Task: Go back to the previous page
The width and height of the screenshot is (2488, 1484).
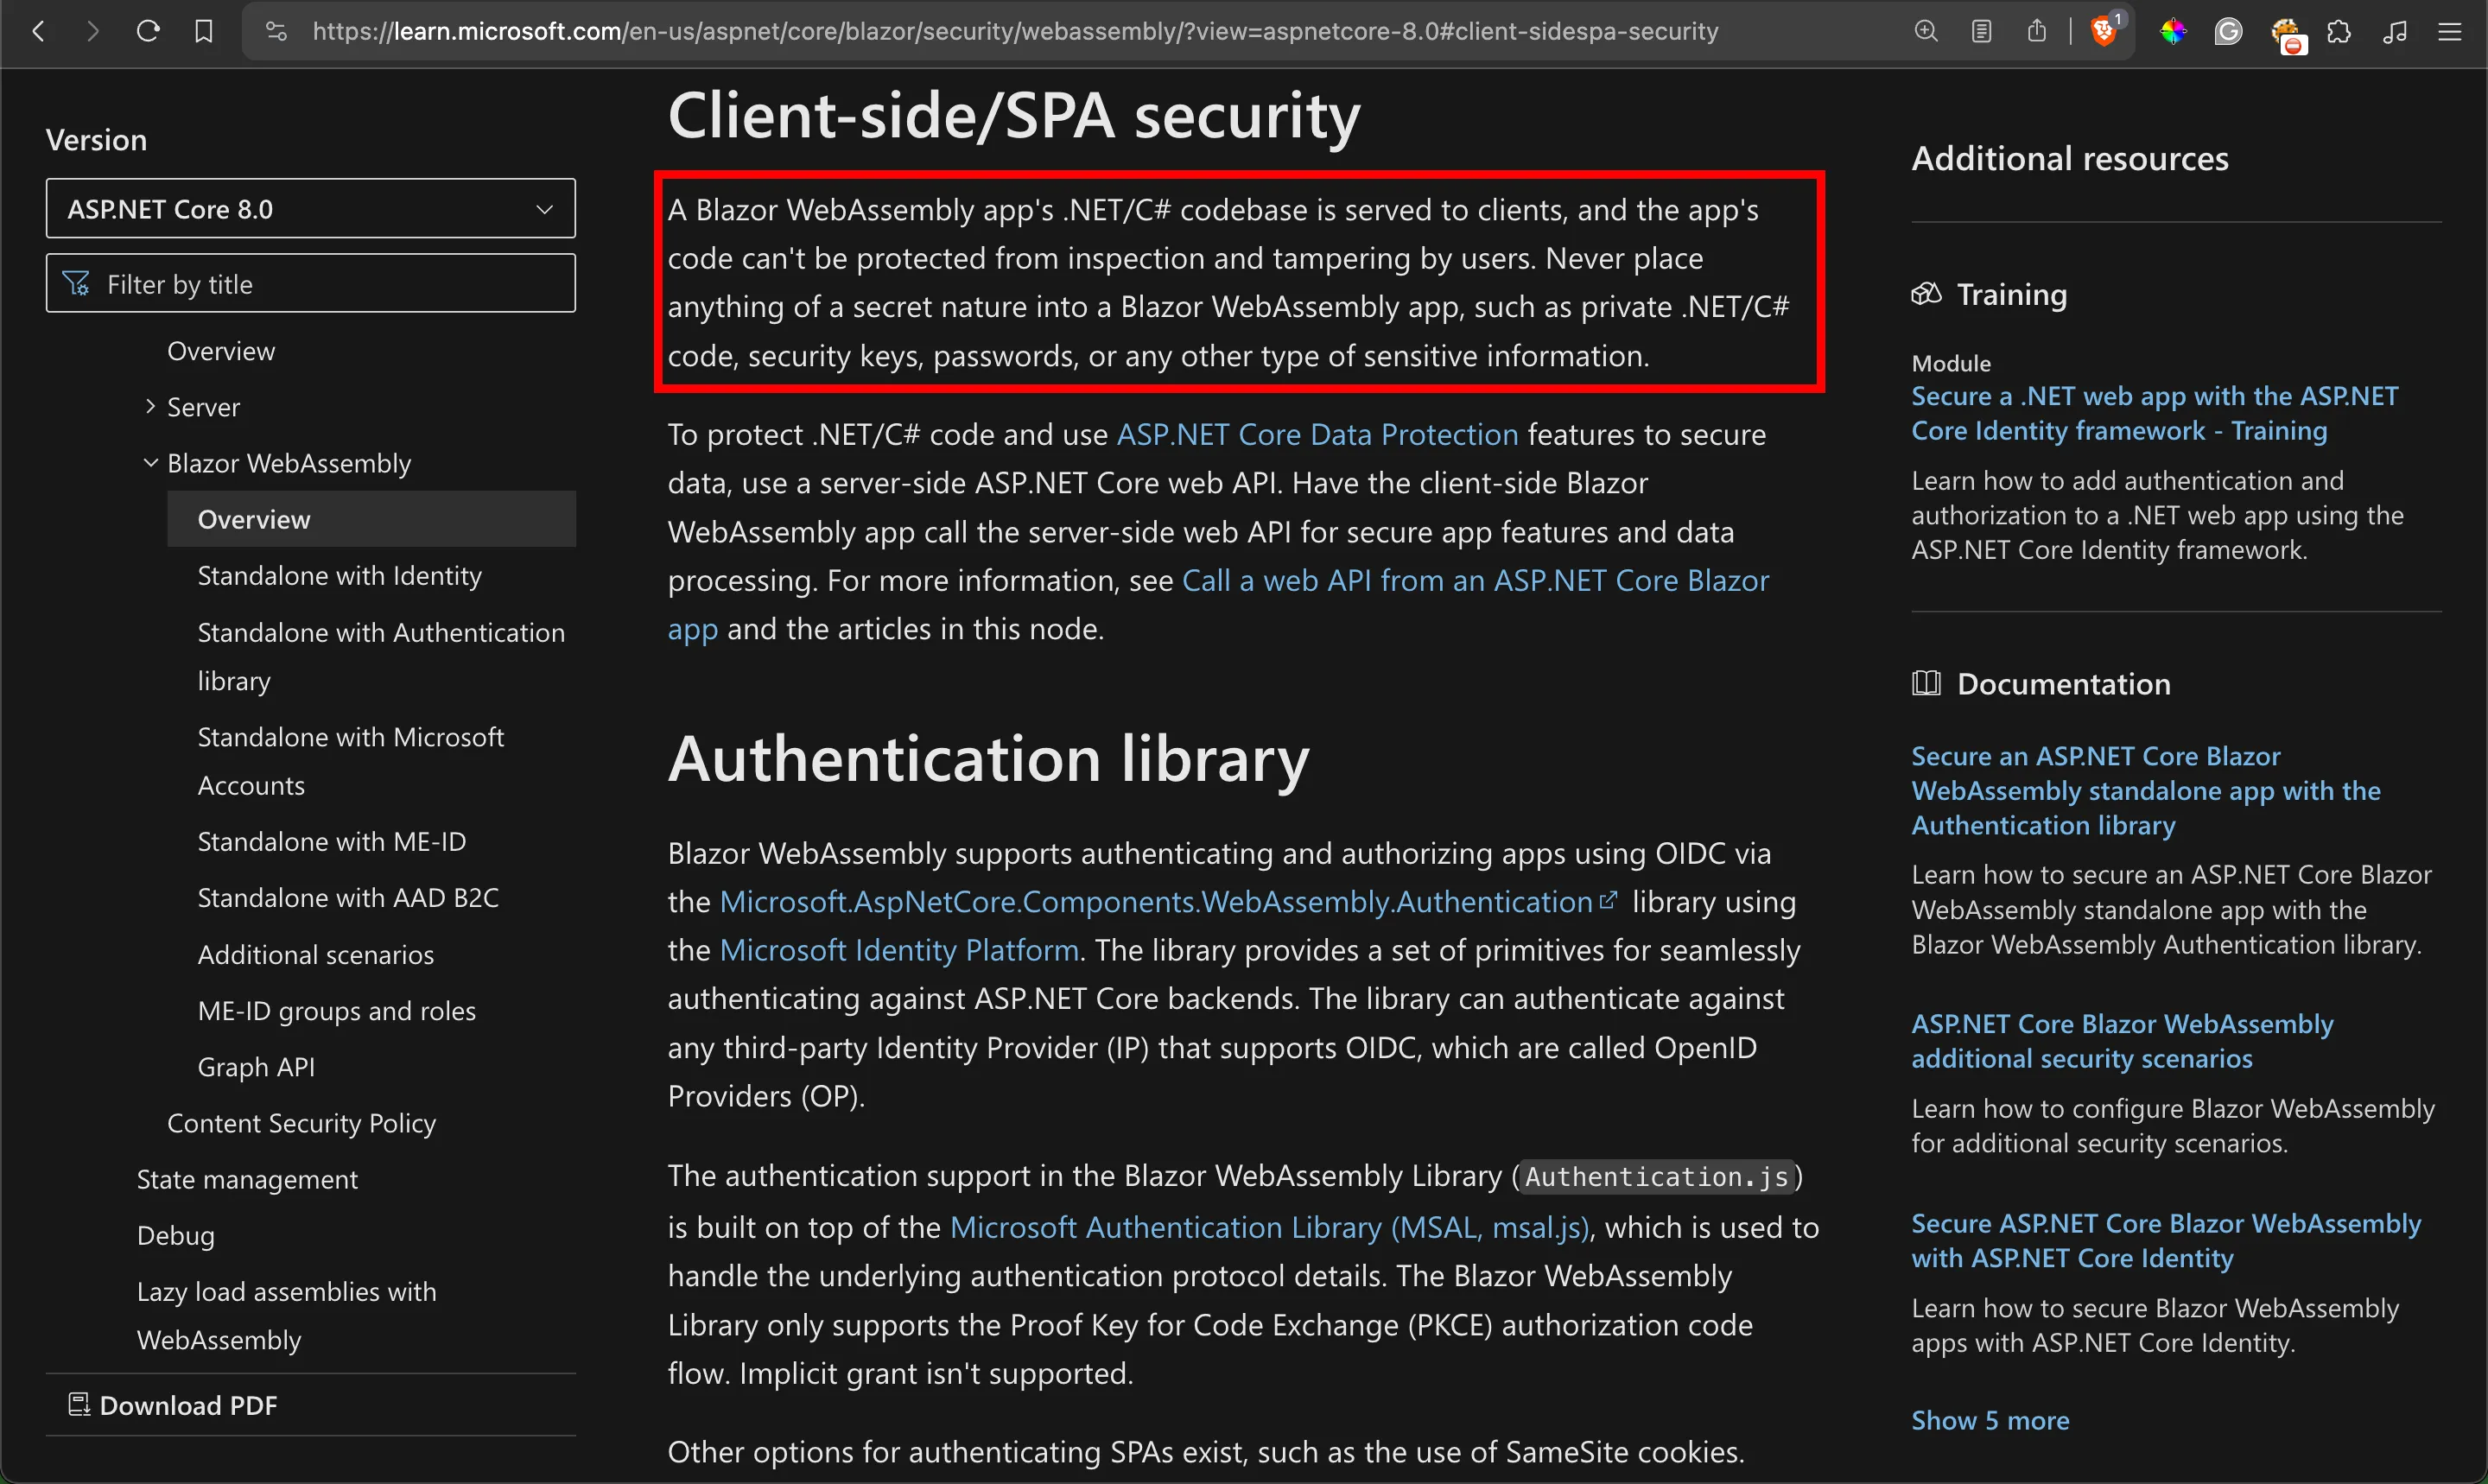Action: point(38,31)
